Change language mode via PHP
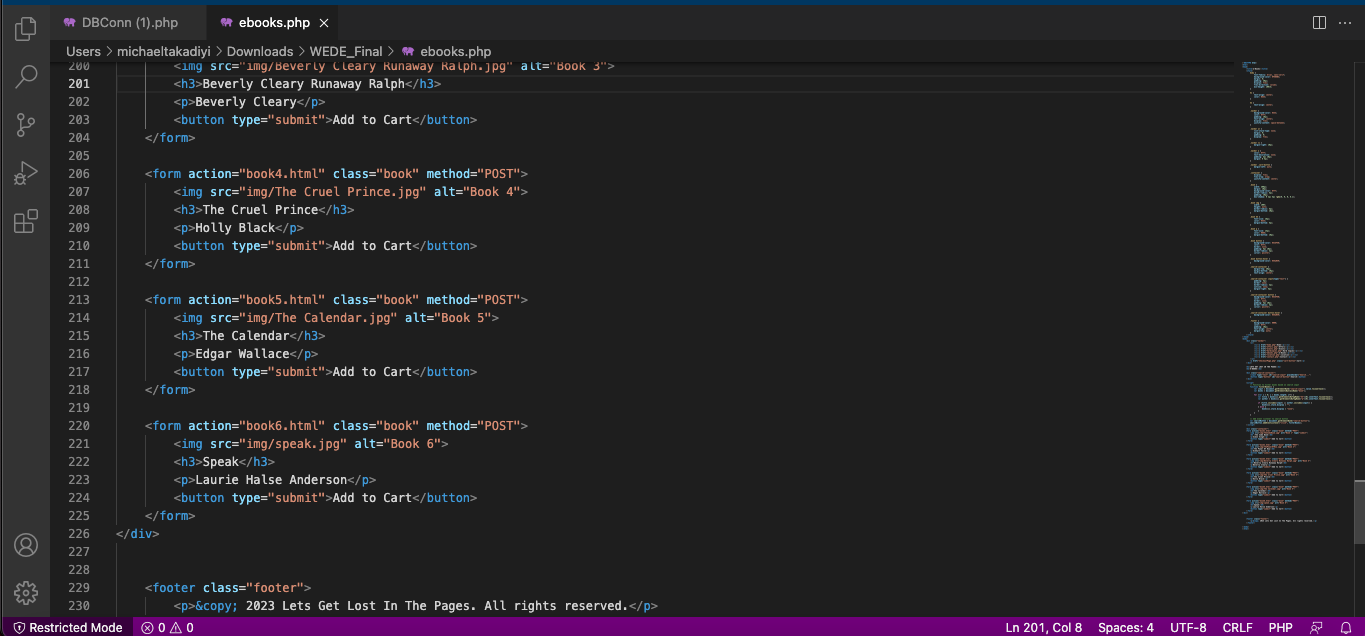The width and height of the screenshot is (1365, 636). 1280,628
